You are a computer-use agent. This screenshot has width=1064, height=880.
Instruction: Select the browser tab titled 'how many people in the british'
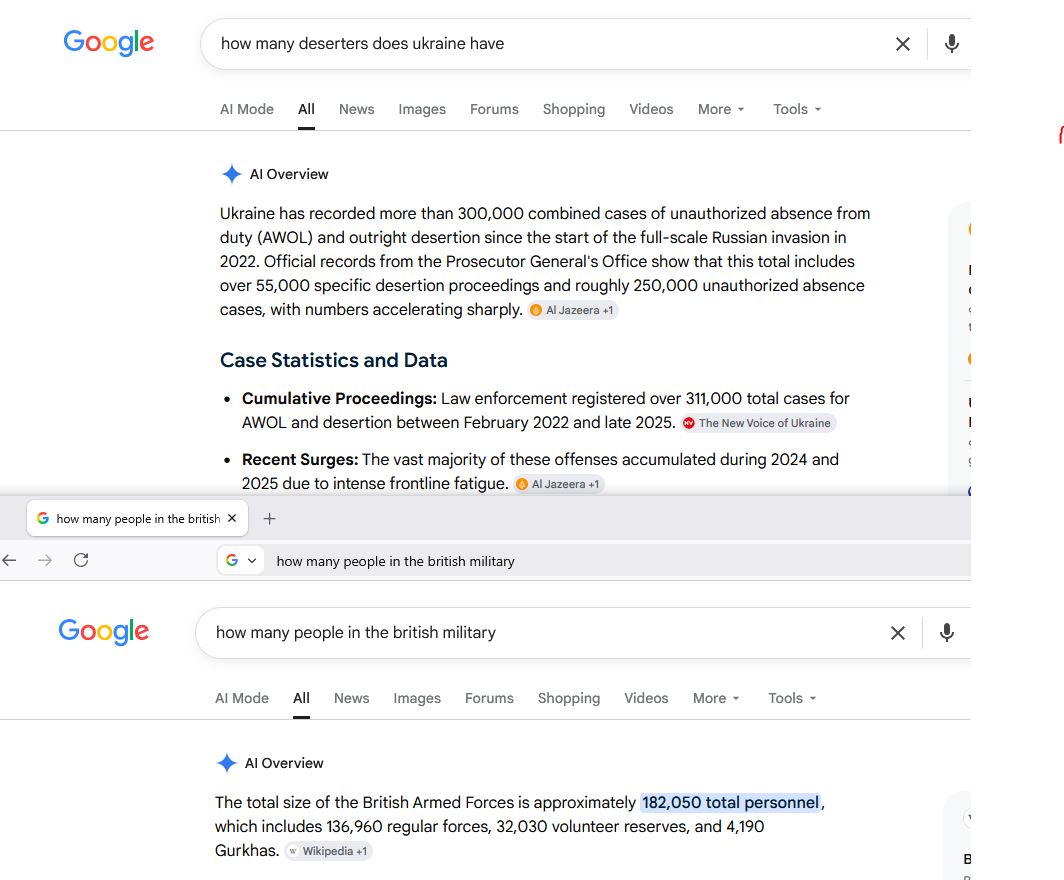pos(138,518)
